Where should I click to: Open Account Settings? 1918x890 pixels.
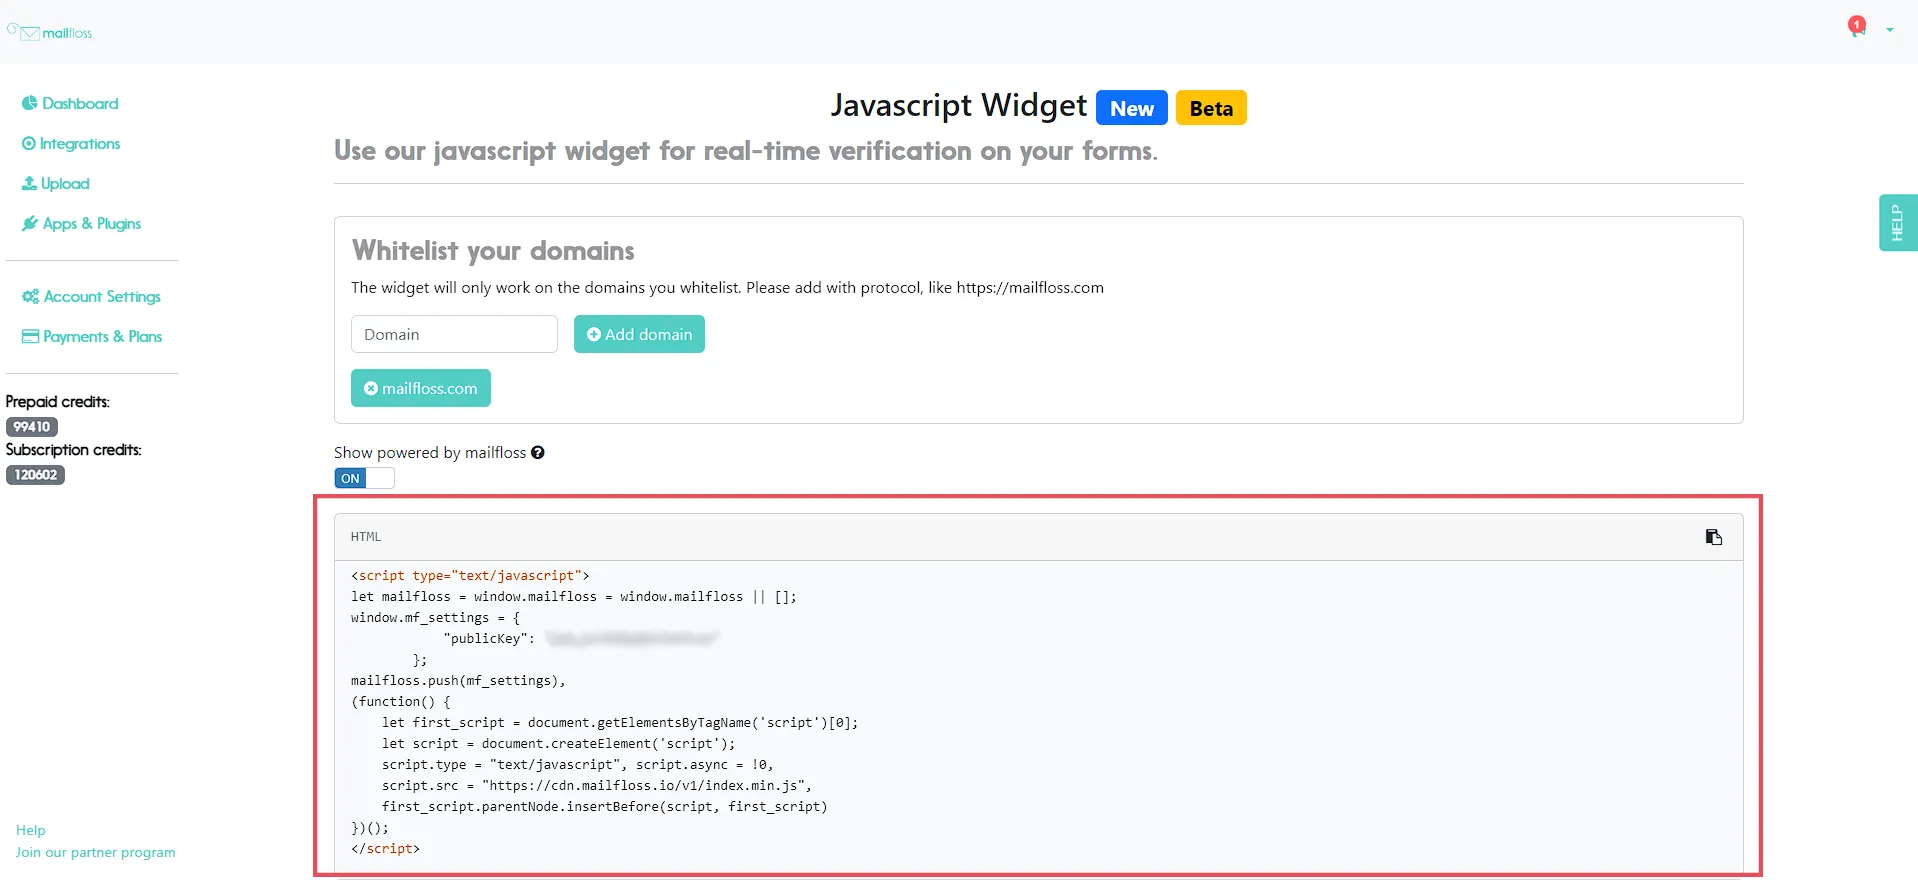91,296
